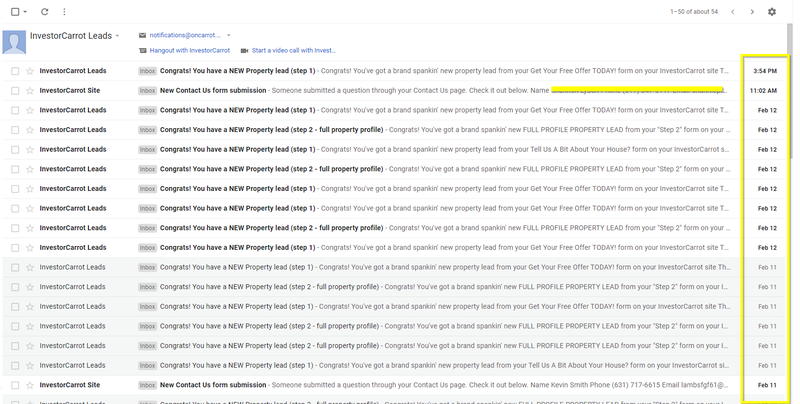Check the Feb 11 Tell Us A Bit email

coord(15,366)
